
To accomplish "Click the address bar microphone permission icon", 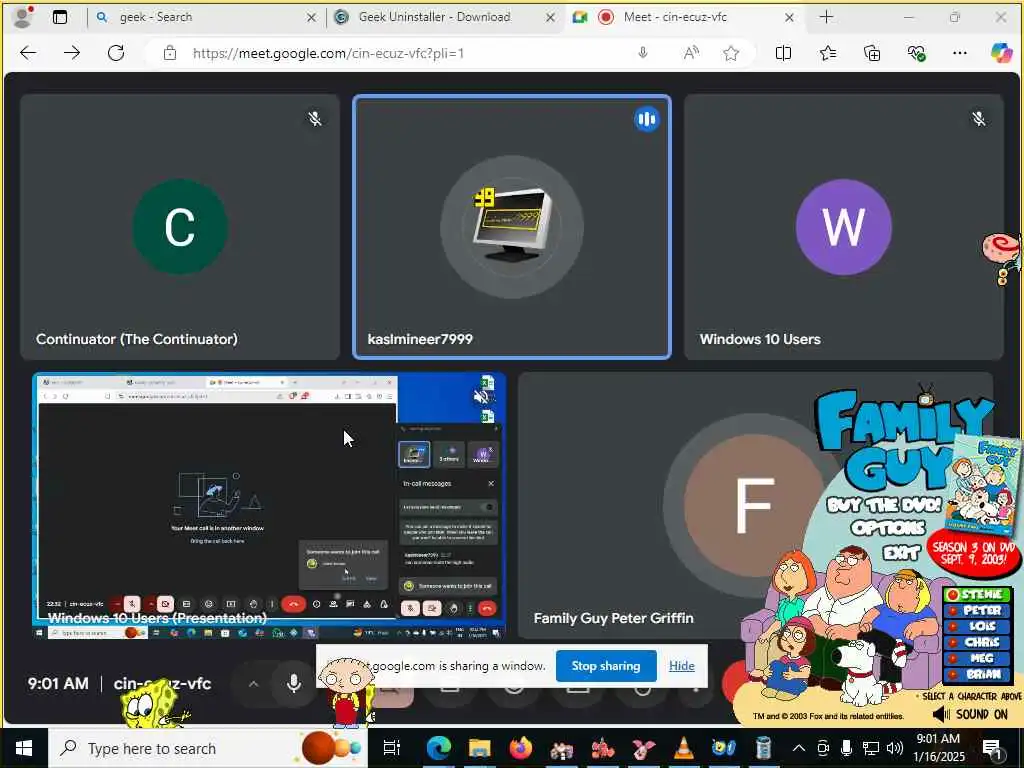I will click(x=643, y=53).
